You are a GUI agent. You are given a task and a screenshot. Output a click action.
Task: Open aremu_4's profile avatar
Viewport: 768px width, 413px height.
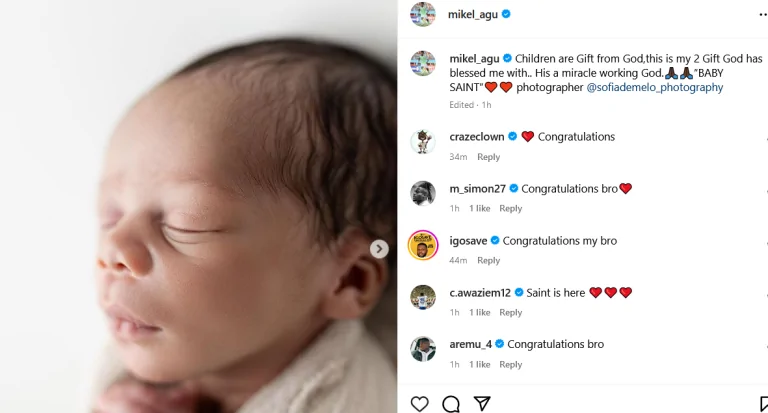point(423,349)
